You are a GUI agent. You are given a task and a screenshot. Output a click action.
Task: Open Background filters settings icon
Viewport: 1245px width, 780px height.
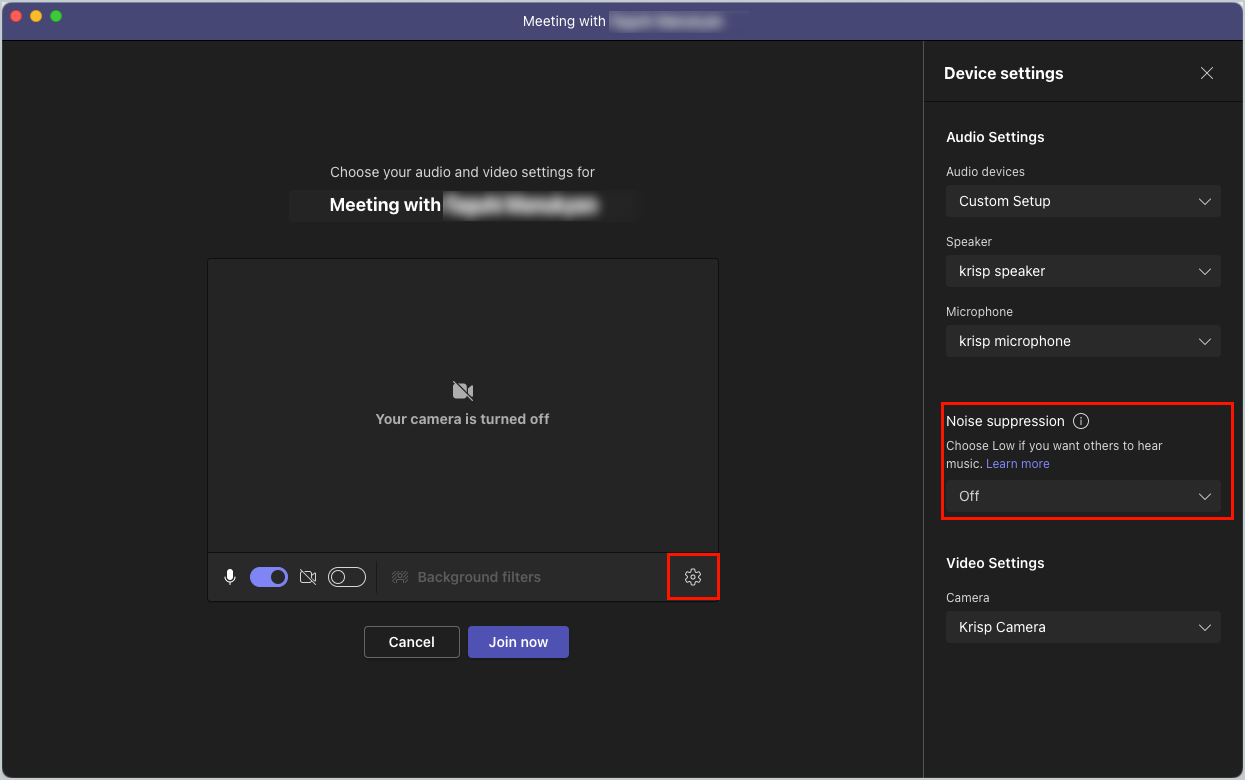400,577
